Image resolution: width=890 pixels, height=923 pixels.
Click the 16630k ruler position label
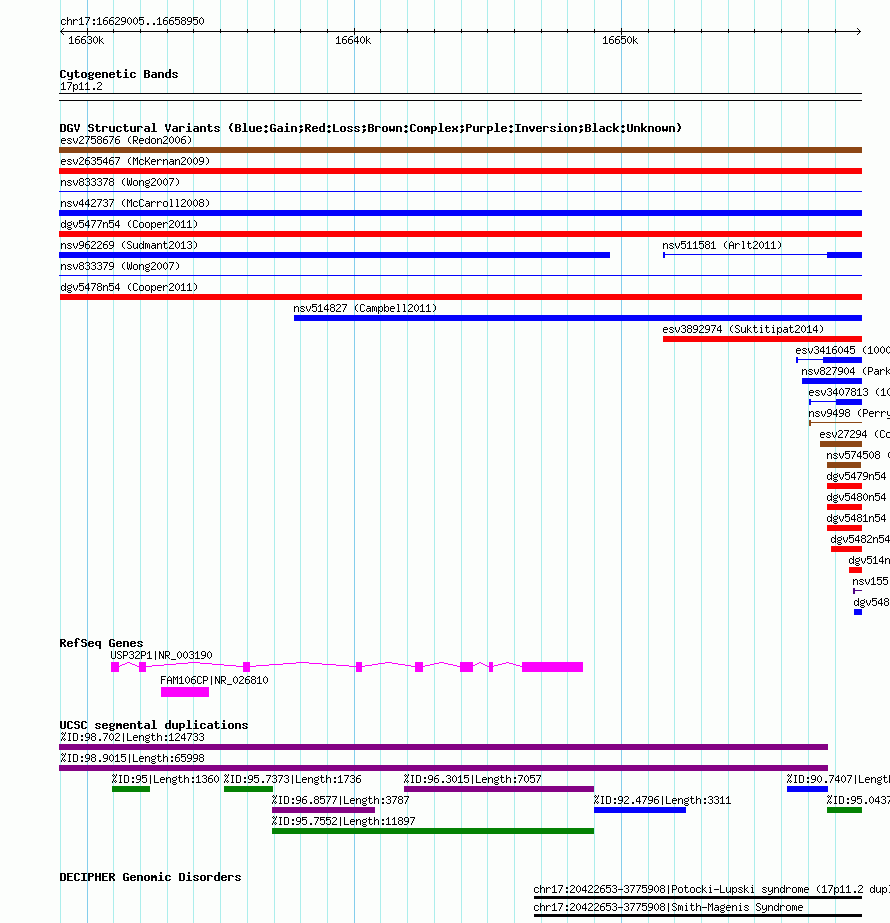86,40
